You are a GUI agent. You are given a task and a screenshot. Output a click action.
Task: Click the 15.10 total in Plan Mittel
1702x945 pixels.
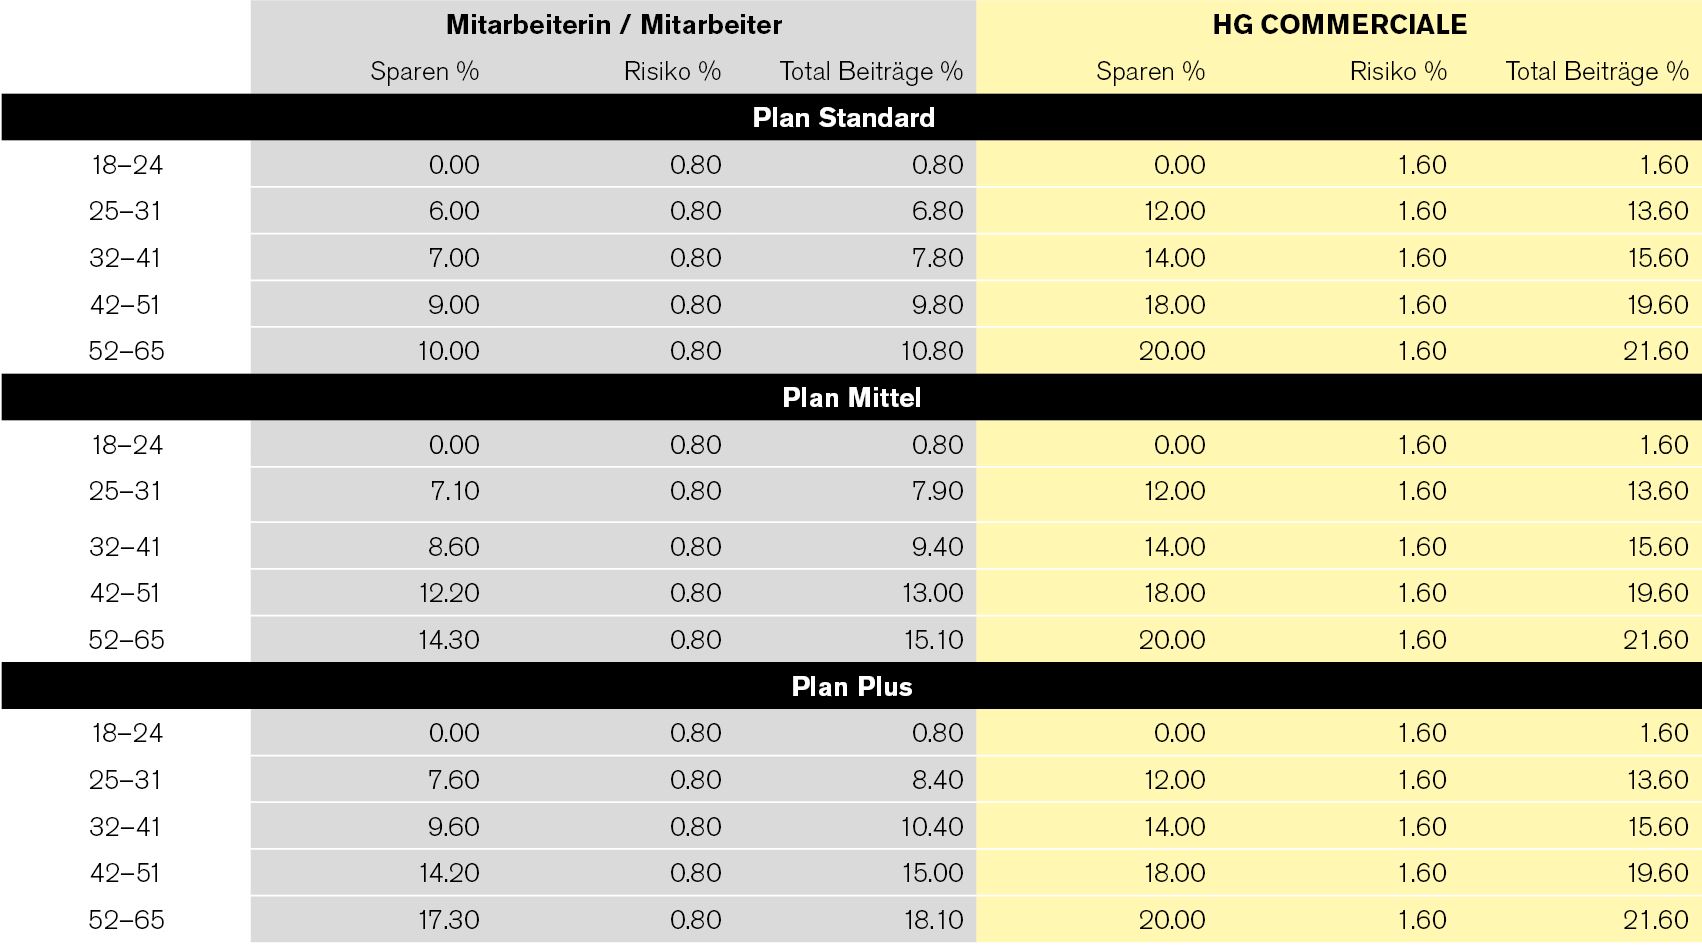click(934, 640)
